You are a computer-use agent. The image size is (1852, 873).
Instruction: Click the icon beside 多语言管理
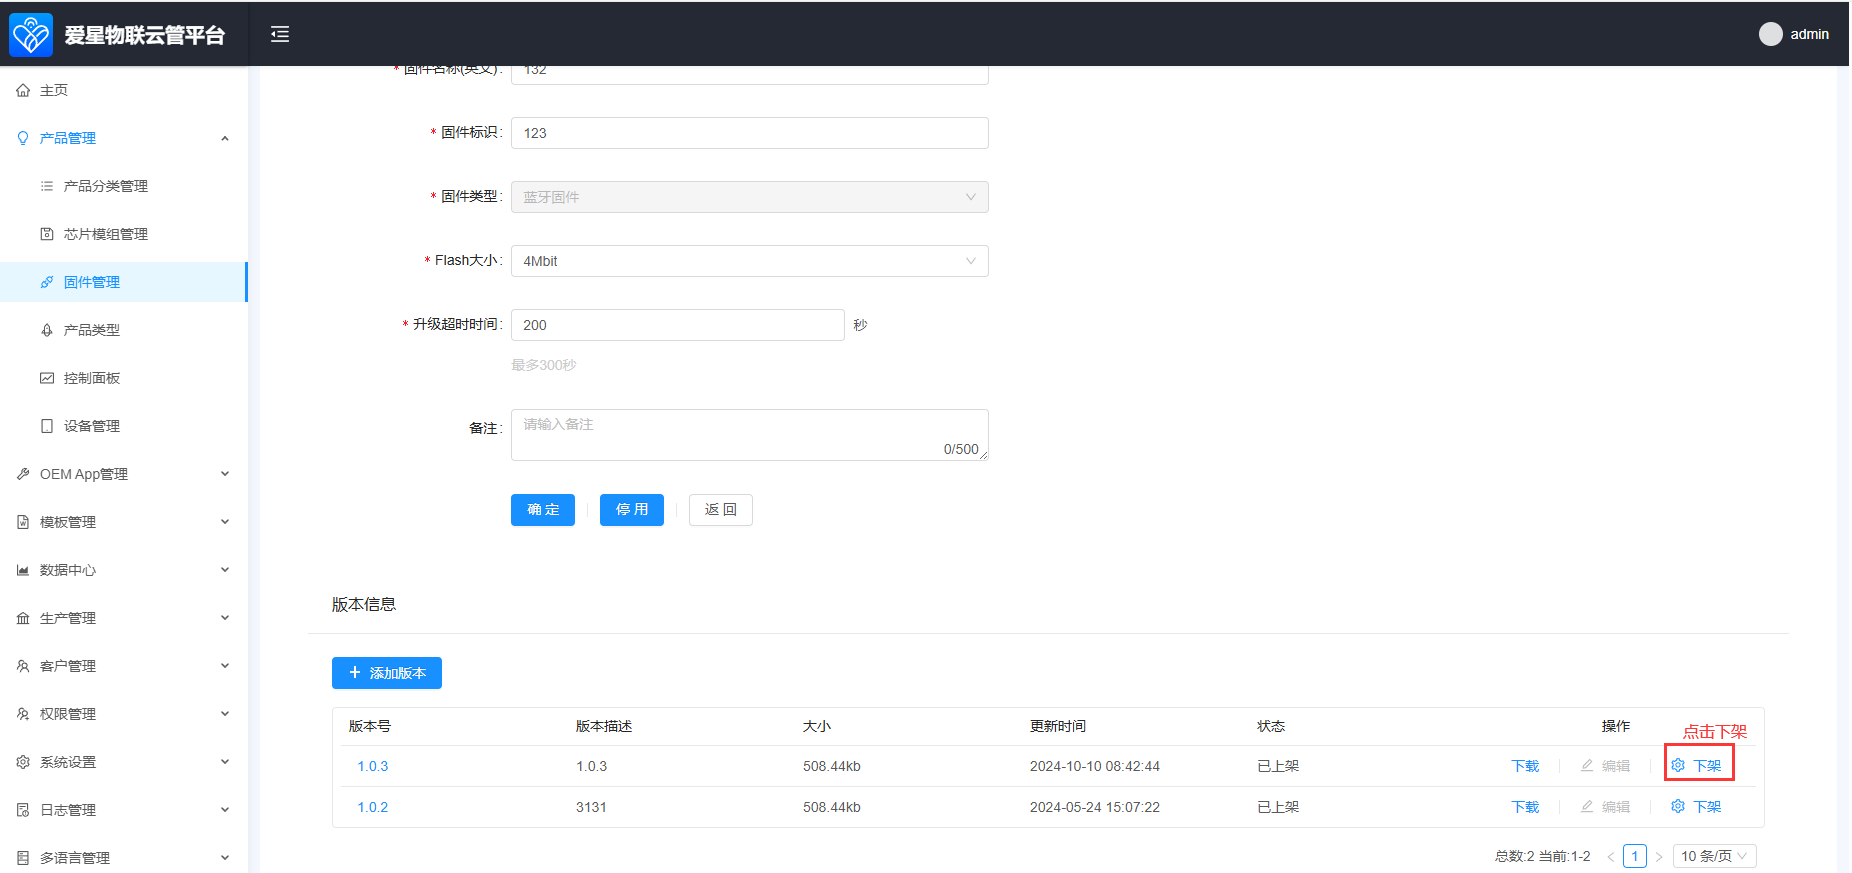pyautogui.click(x=23, y=858)
